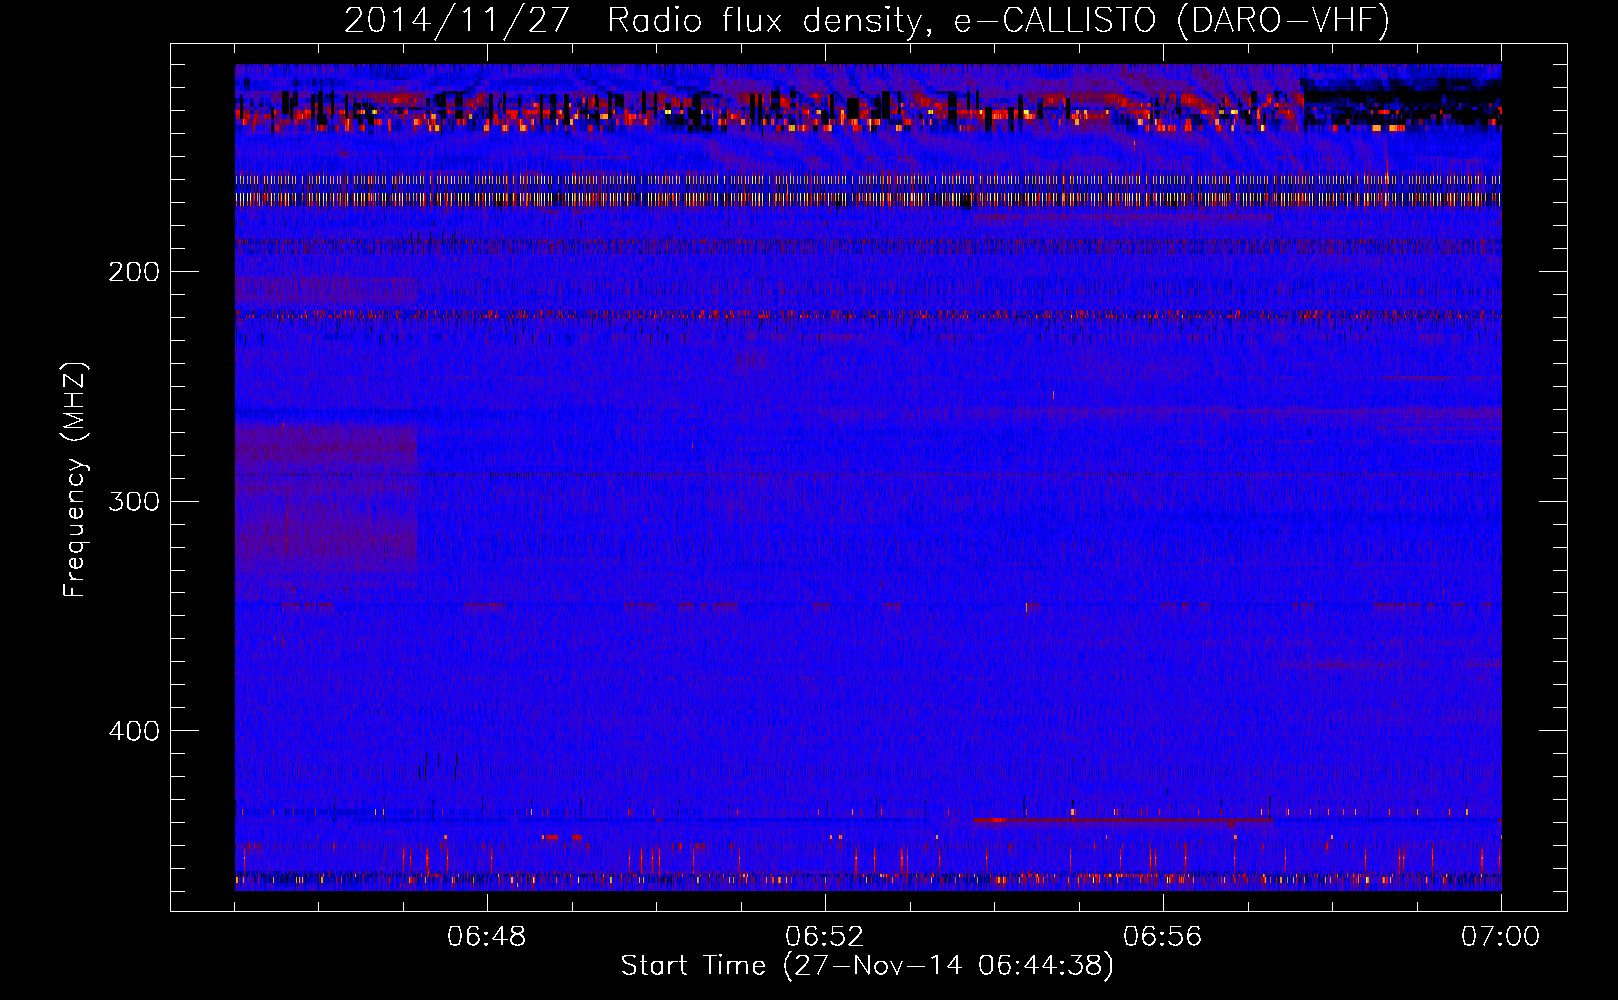This screenshot has height=1000, width=1618.
Task: Click the 200 frequency tick label
Action: coord(134,272)
